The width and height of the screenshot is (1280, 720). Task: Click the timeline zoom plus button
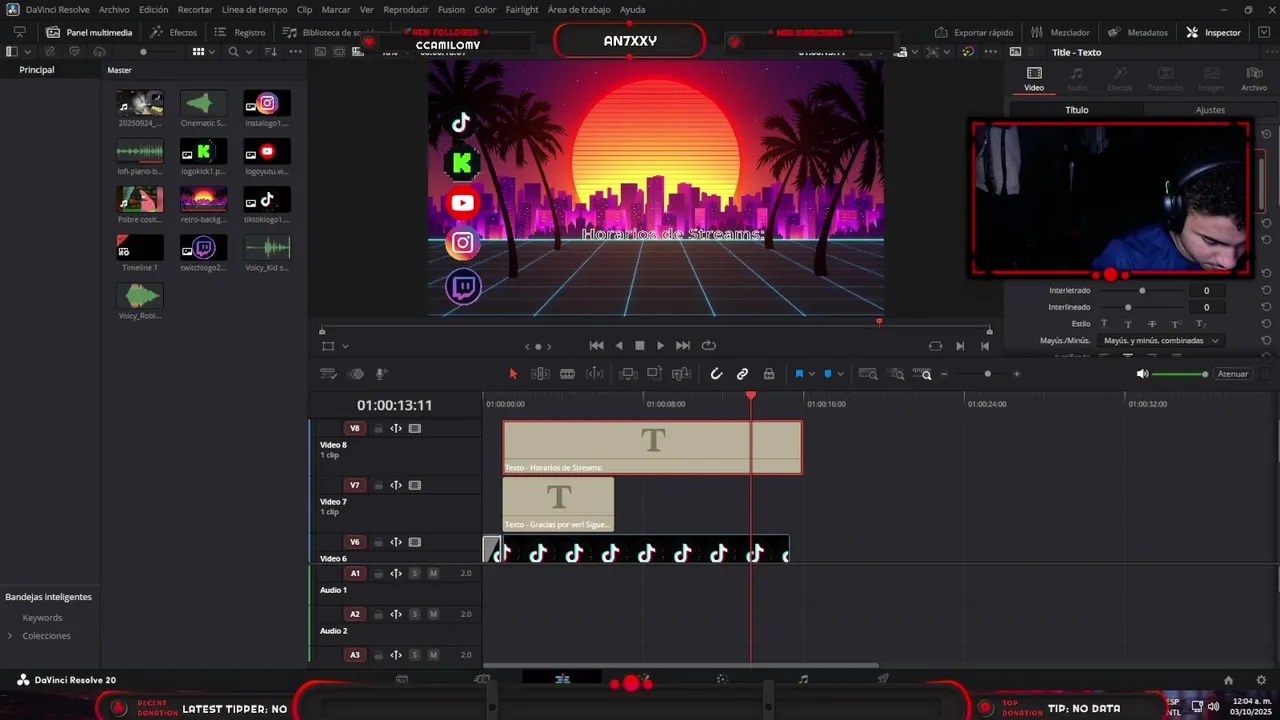coord(1016,374)
